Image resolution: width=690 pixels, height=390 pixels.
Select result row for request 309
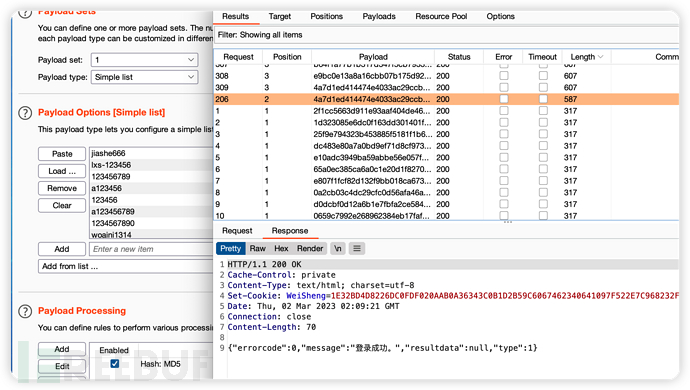(x=447, y=88)
